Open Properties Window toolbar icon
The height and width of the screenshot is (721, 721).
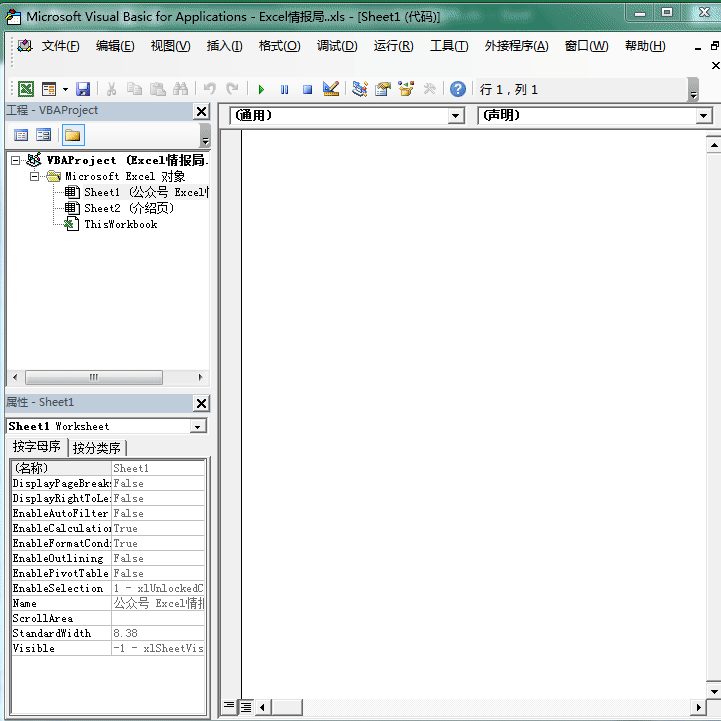point(383,89)
